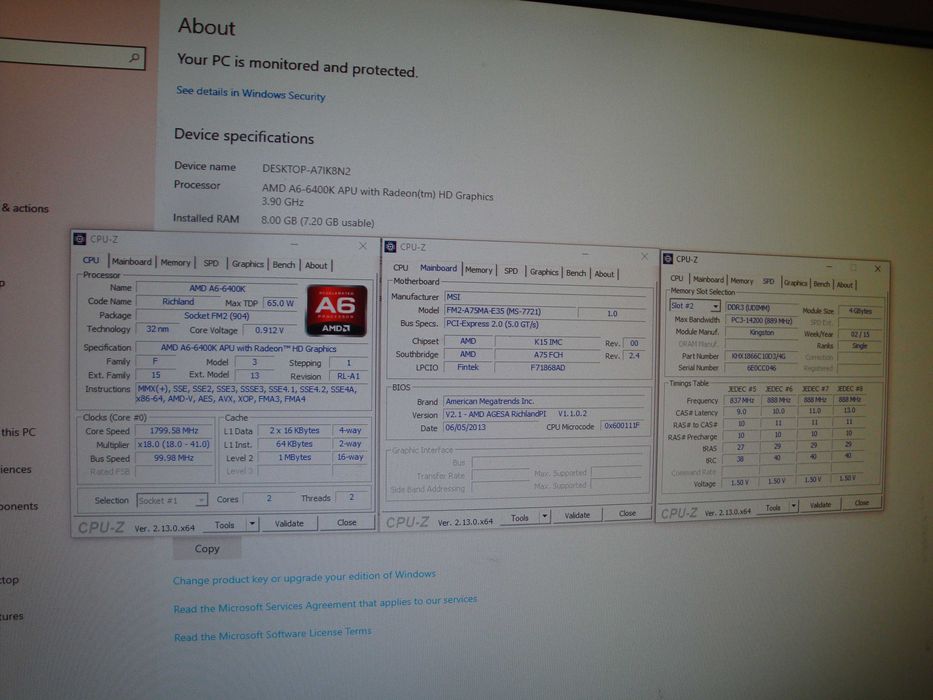Click Change product key or upgrade edition link
The height and width of the screenshot is (700, 933).
(x=304, y=577)
